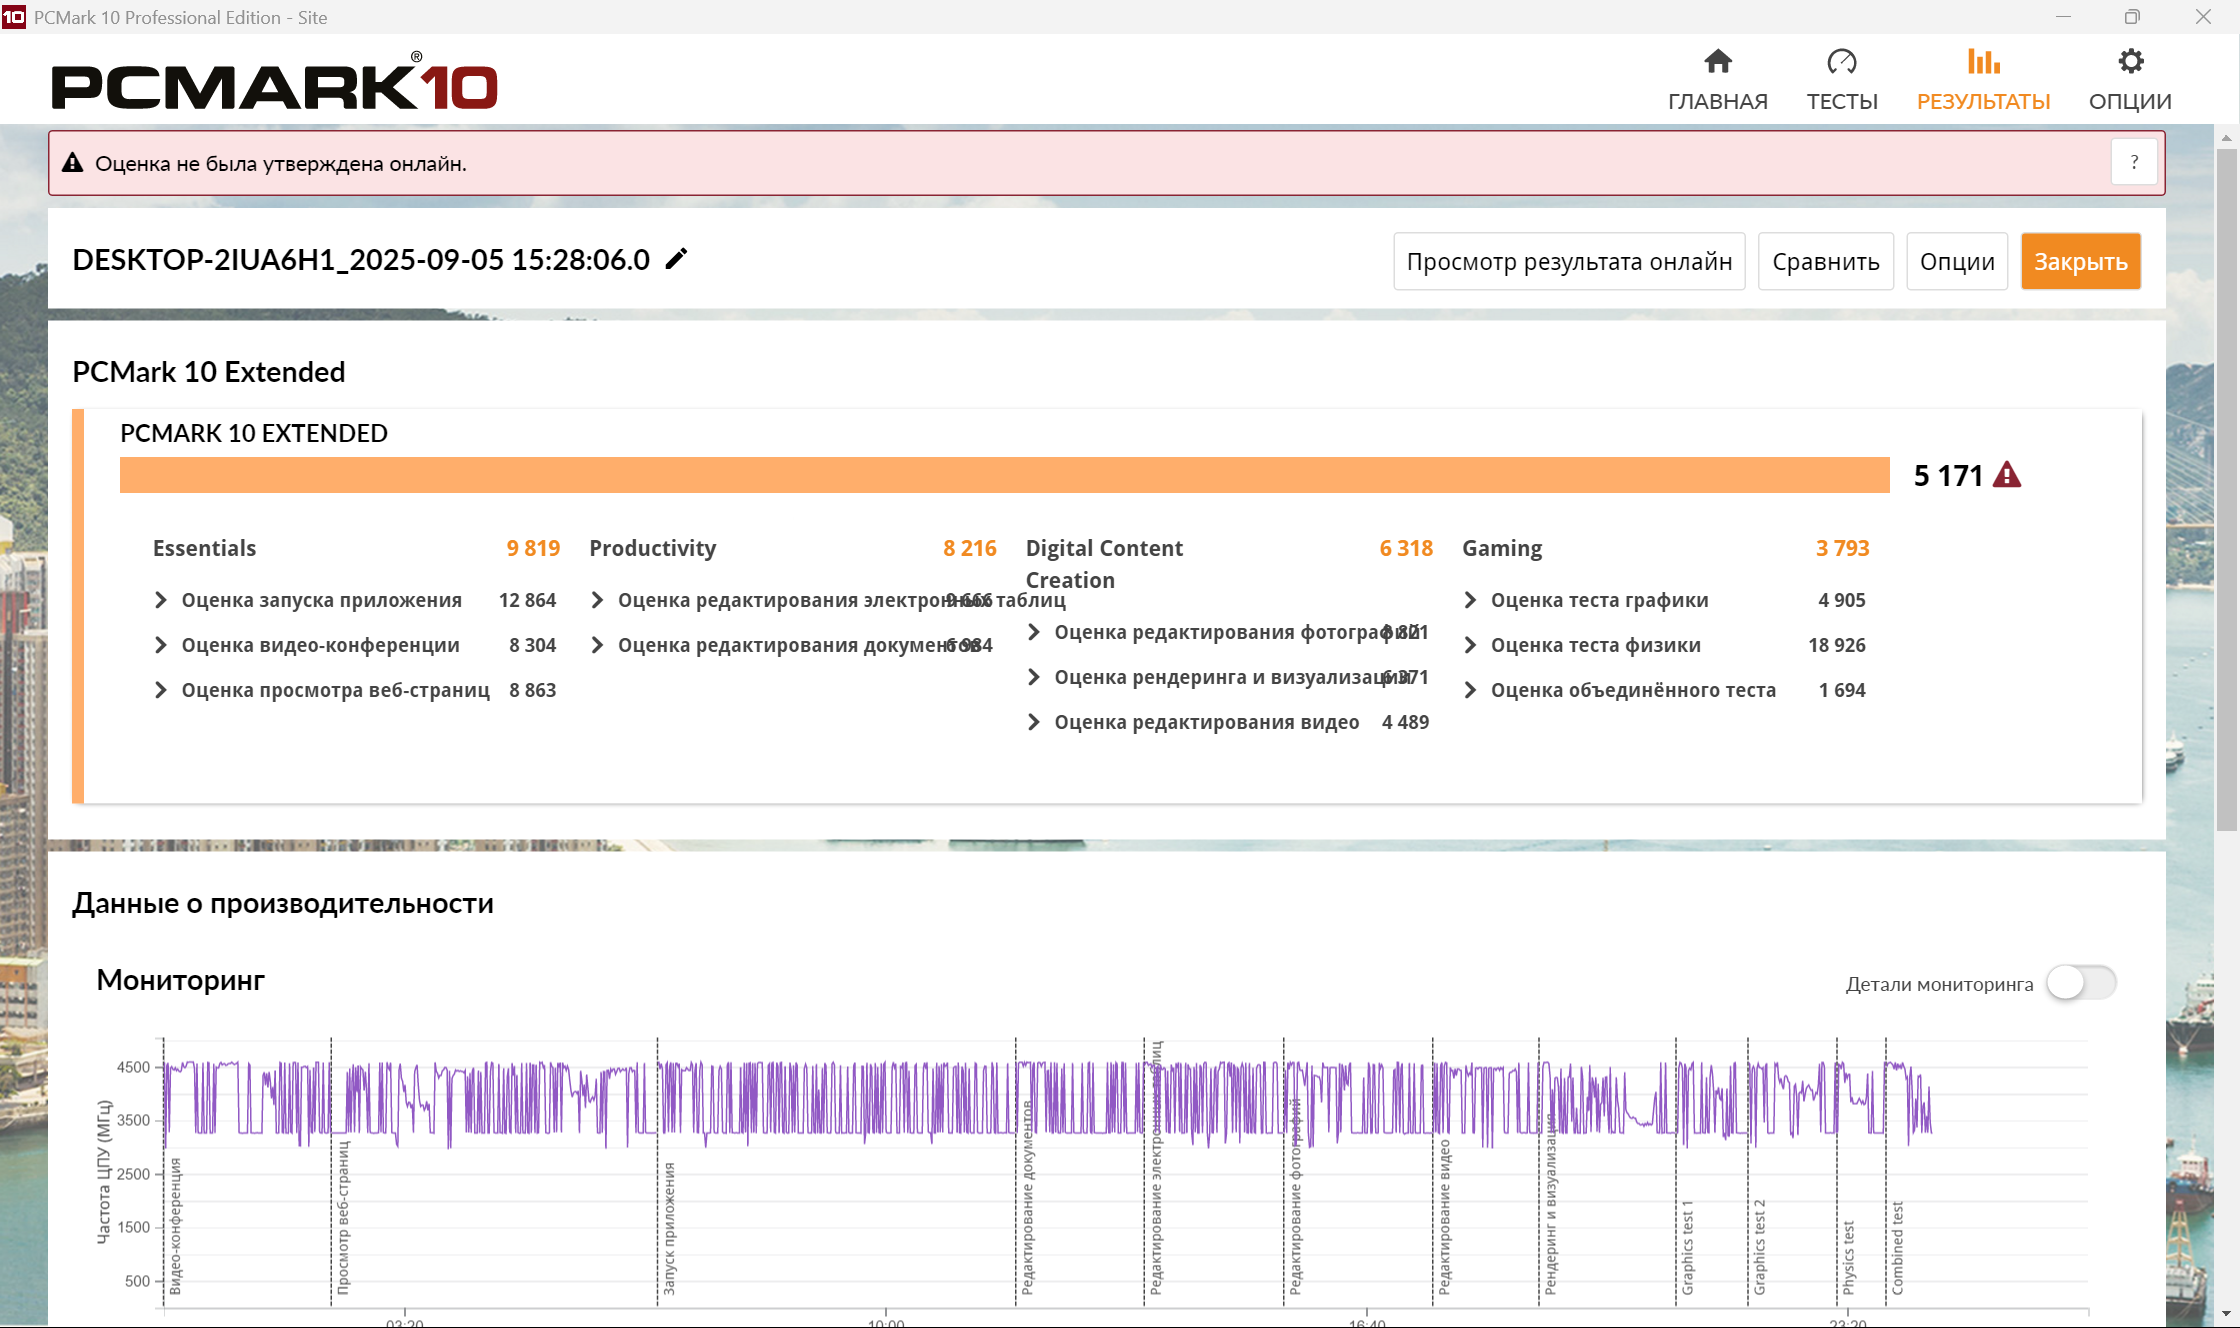Click Просмотр результата онлайн button
The width and height of the screenshot is (2240, 1328).
pos(1568,262)
